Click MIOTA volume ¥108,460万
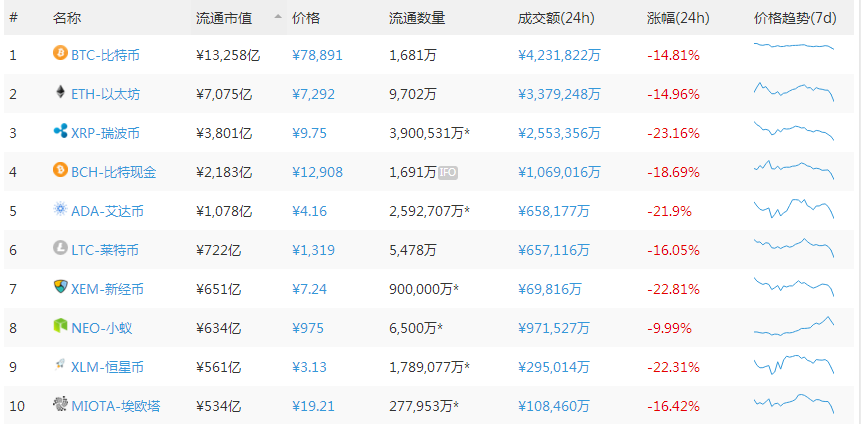The image size is (861, 424). click(x=554, y=407)
